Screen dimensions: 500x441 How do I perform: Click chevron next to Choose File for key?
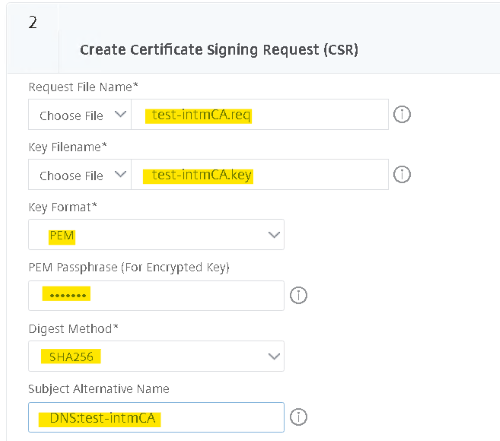click(120, 174)
